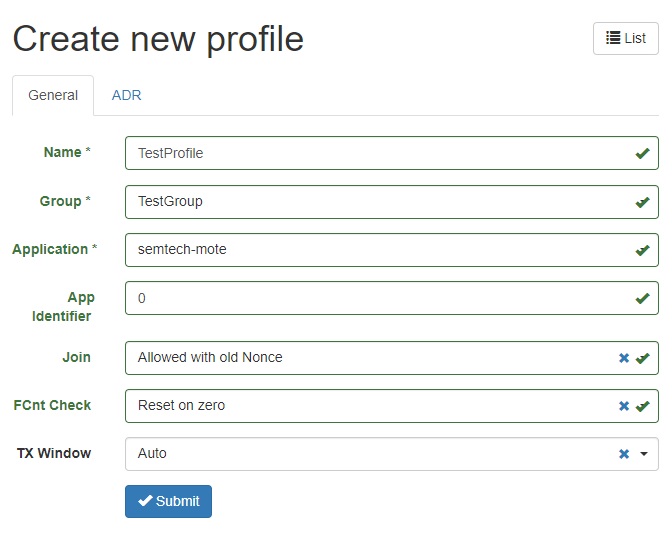Switch to the ADR tab
The image size is (669, 539).
pyautogui.click(x=126, y=95)
